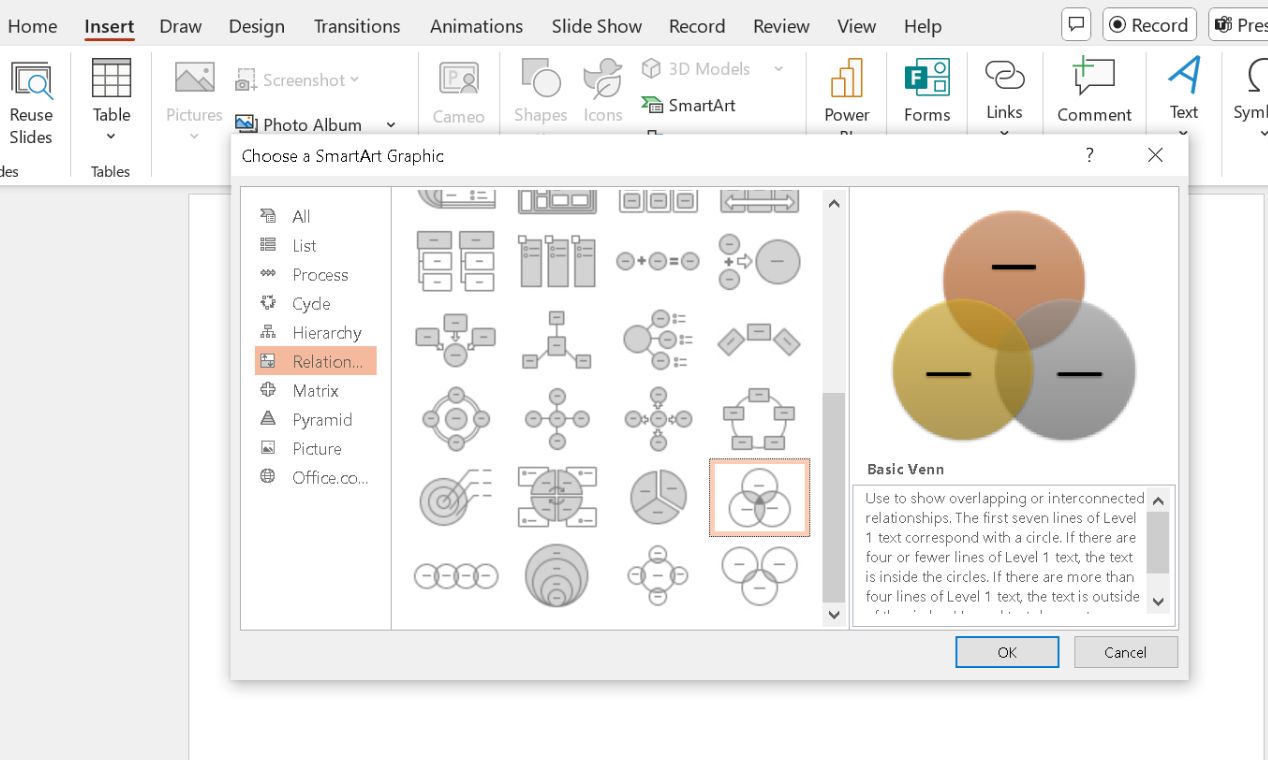
Task: Expand the Photo Album dropdown arrow
Action: (391, 125)
